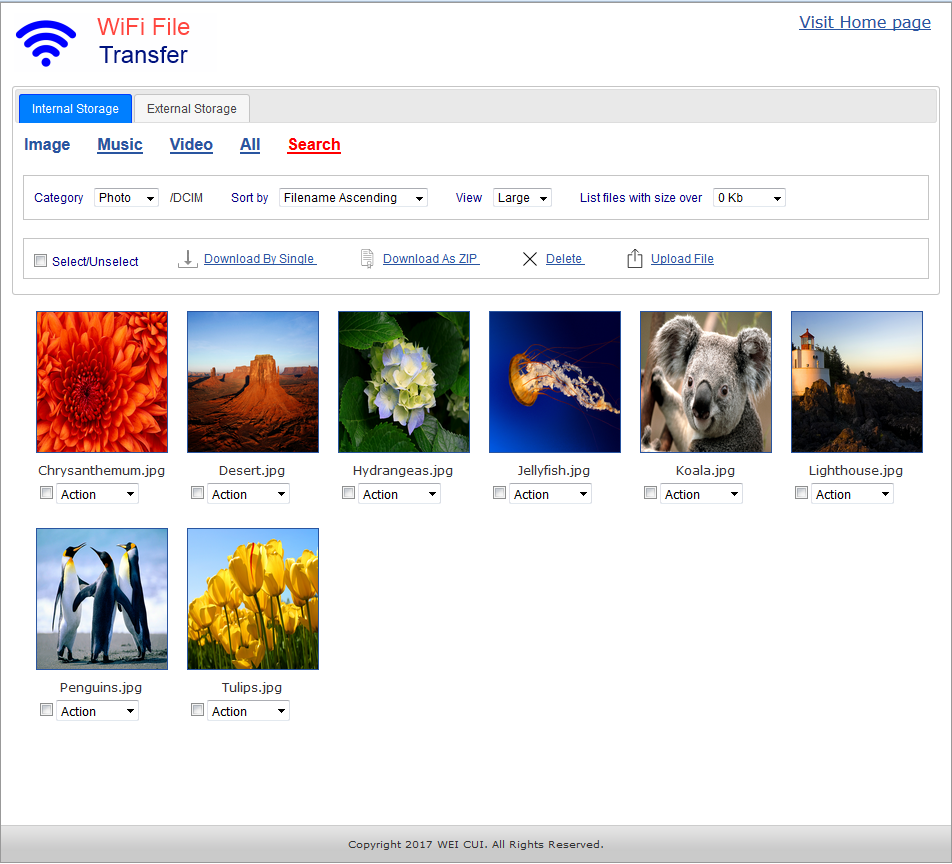Open the View Large size dropdown

[522, 198]
